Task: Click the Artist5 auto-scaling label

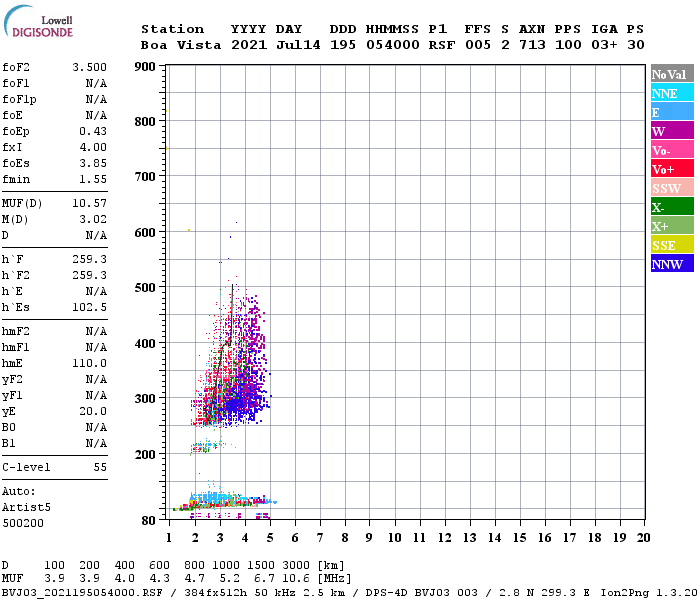Action: (x=26, y=508)
